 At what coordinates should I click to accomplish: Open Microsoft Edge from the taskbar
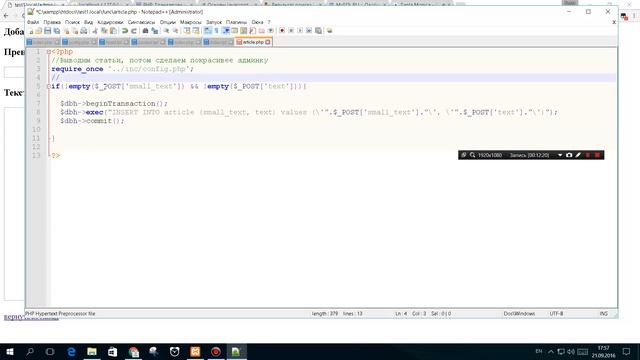[x=71, y=351]
